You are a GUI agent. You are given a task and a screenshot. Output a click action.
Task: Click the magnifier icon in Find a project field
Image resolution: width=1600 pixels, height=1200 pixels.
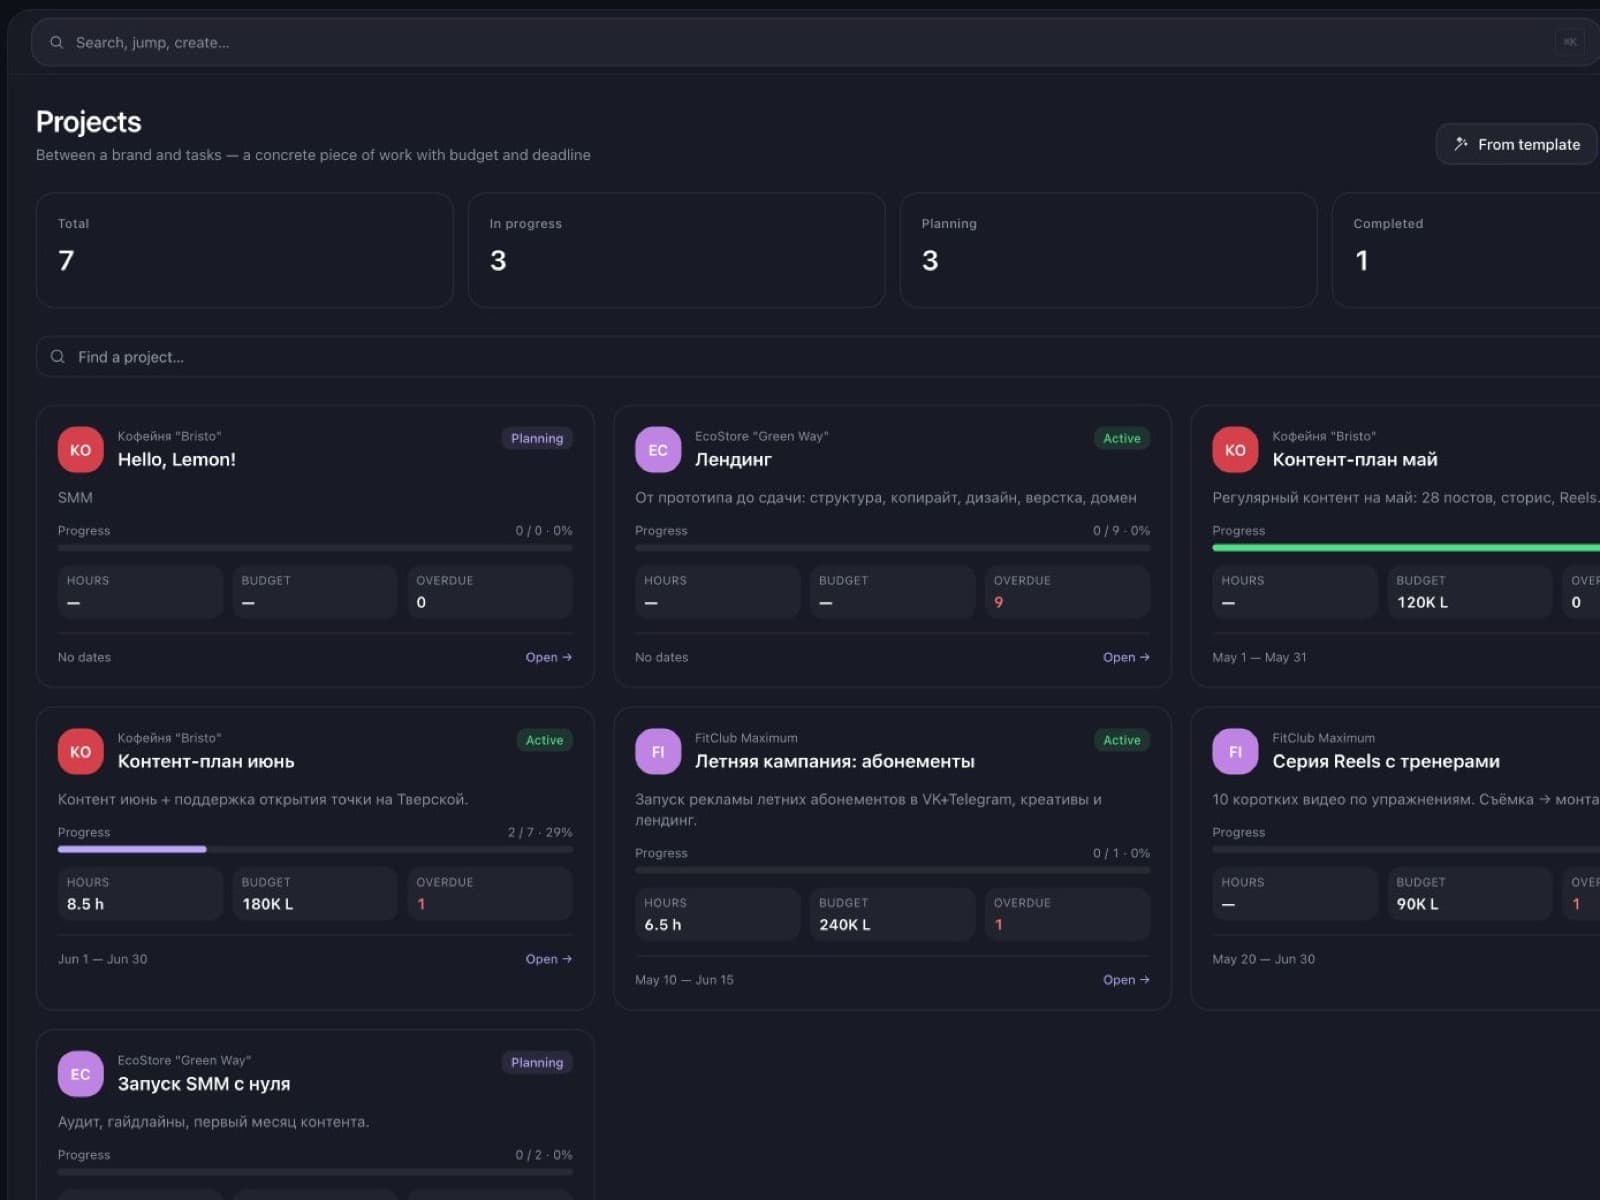(58, 357)
